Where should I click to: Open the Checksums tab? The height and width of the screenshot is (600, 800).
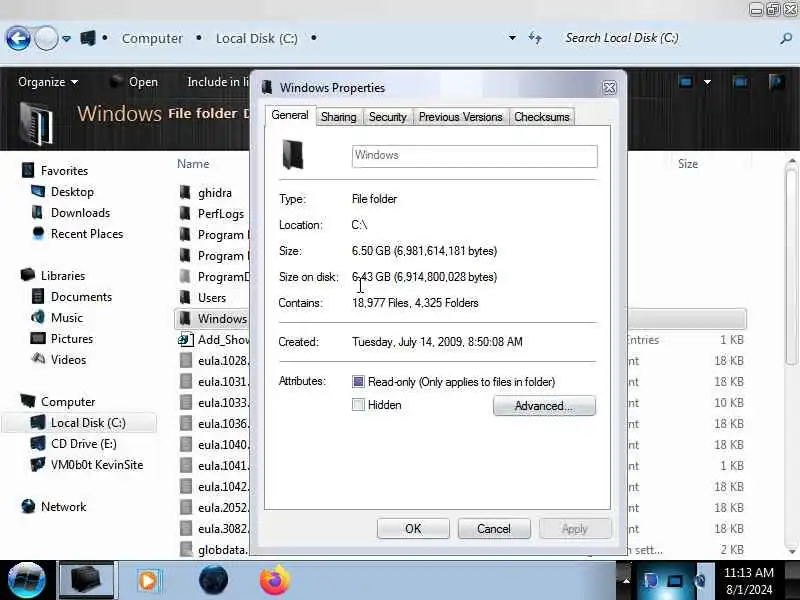tap(542, 117)
